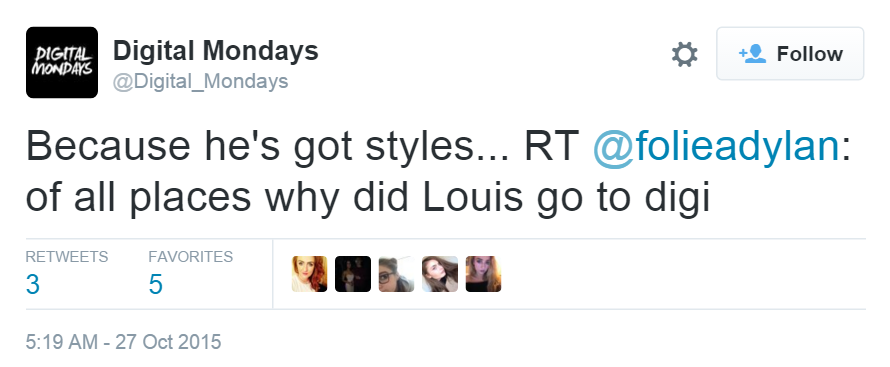This screenshot has height=367, width=890.
Task: Open the red-haired user avatar
Action: coord(309,274)
